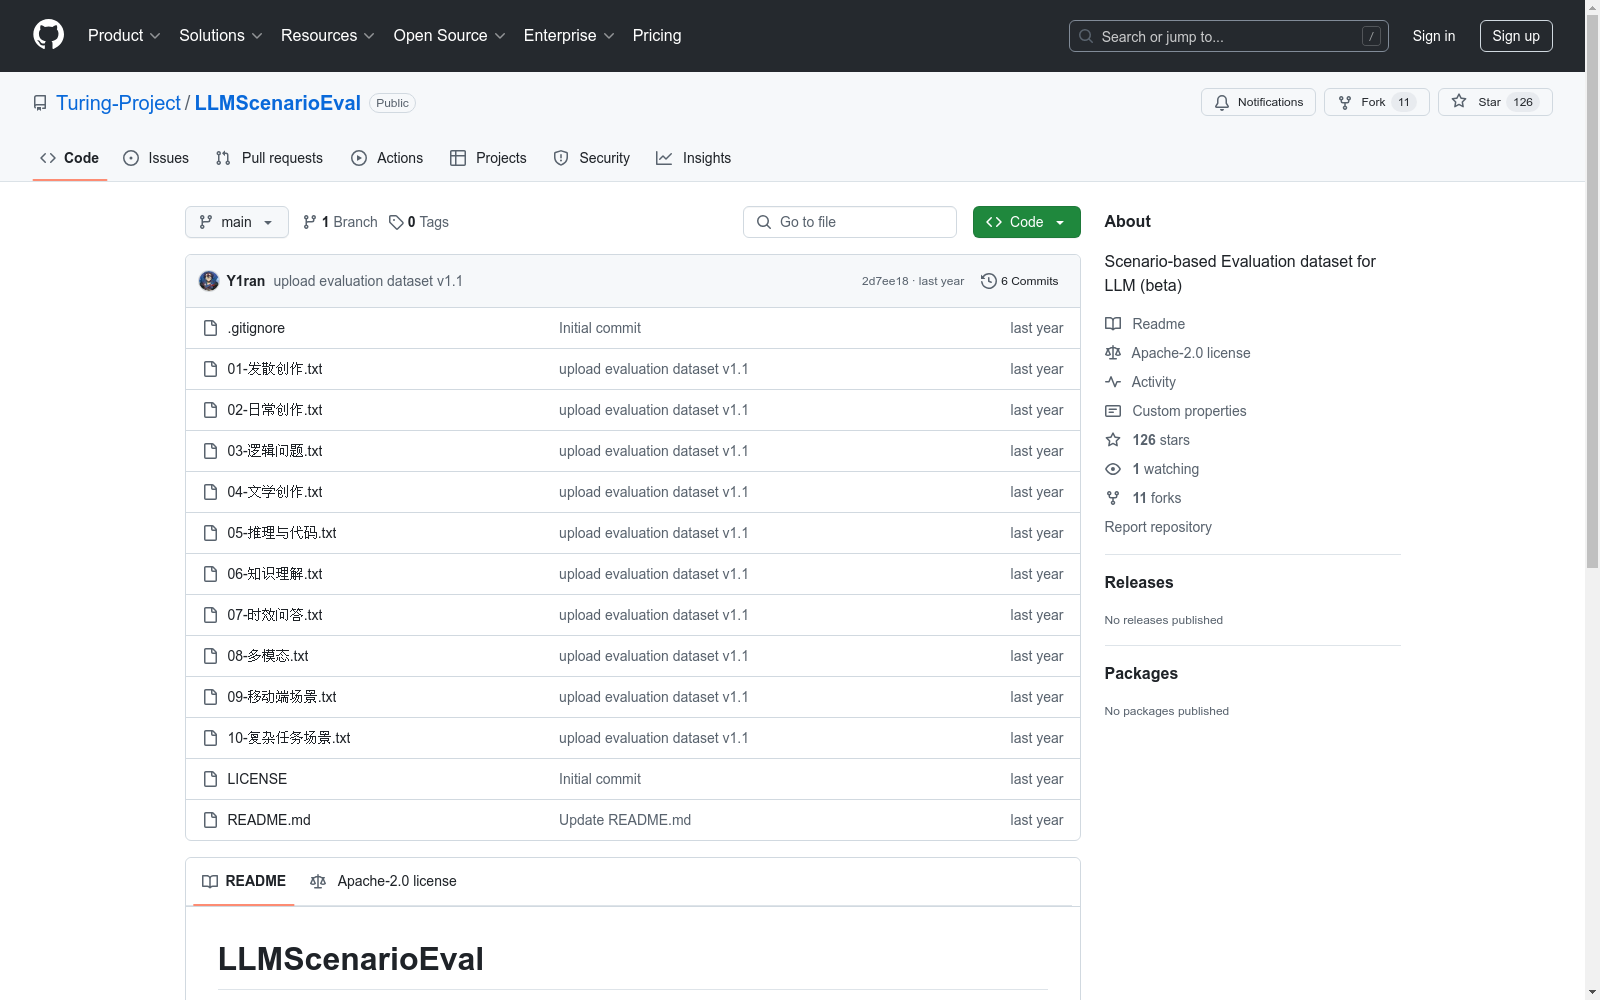Open the green Code dropdown button
This screenshot has width=1600, height=1000.
tap(1026, 222)
